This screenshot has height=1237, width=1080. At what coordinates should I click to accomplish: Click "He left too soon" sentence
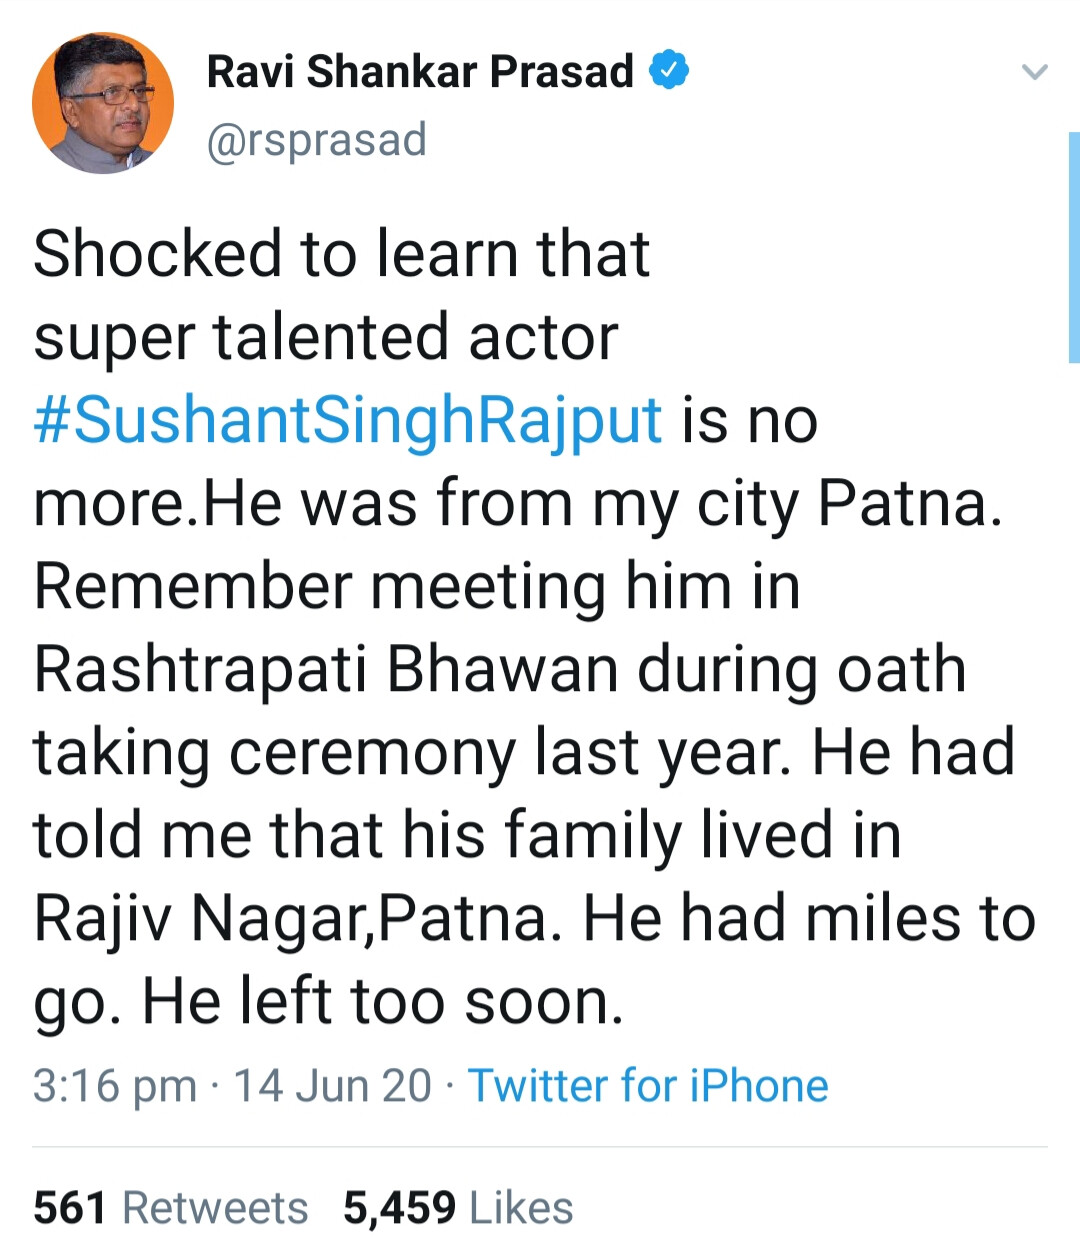[x=382, y=1001]
